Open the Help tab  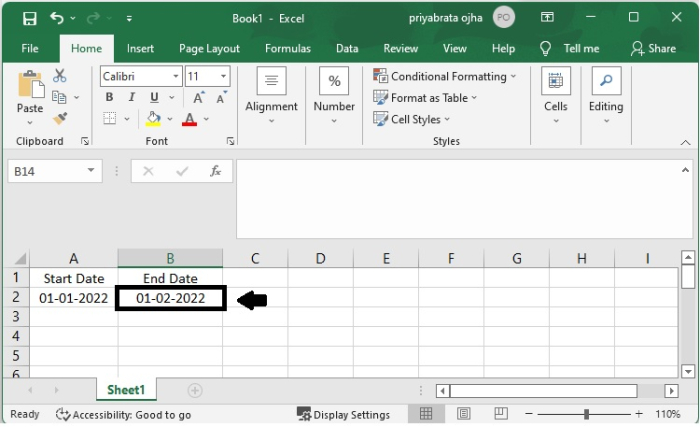[503, 48]
